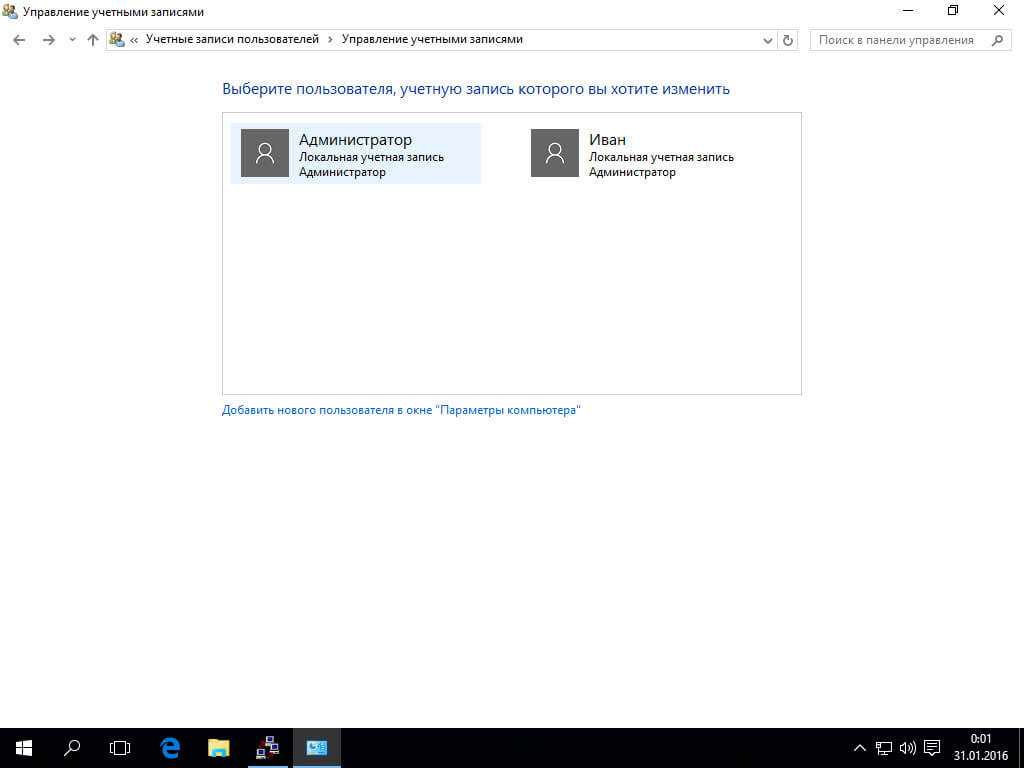Image resolution: width=1024 pixels, height=768 pixels.
Task: Click the clock showing 0:01 31.01.2016
Action: coord(981,748)
